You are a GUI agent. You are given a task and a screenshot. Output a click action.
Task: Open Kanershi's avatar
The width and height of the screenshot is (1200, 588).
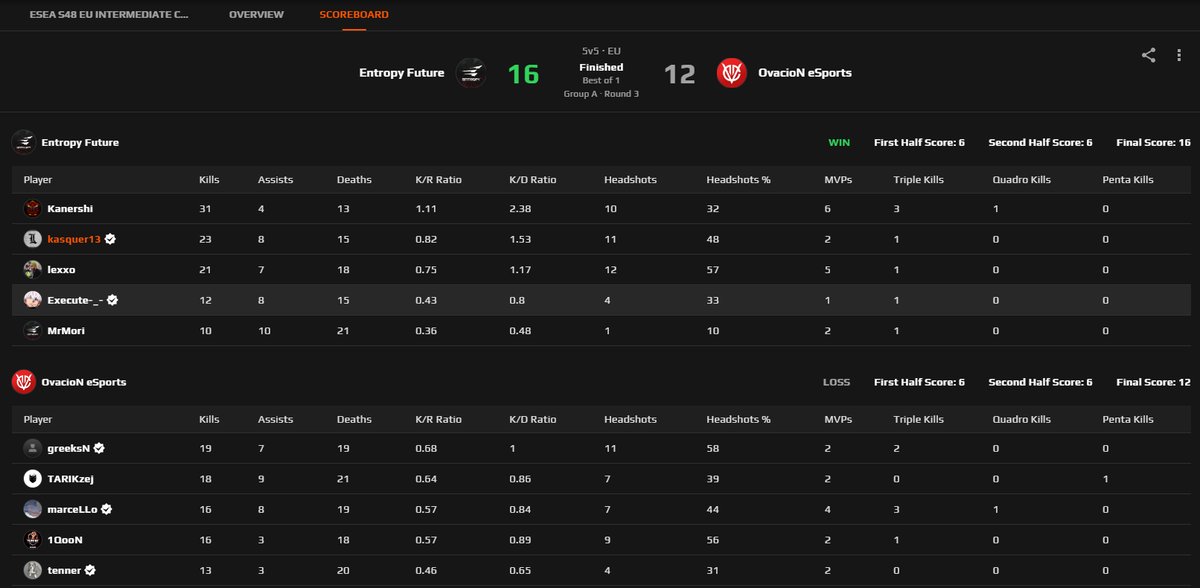(32, 208)
